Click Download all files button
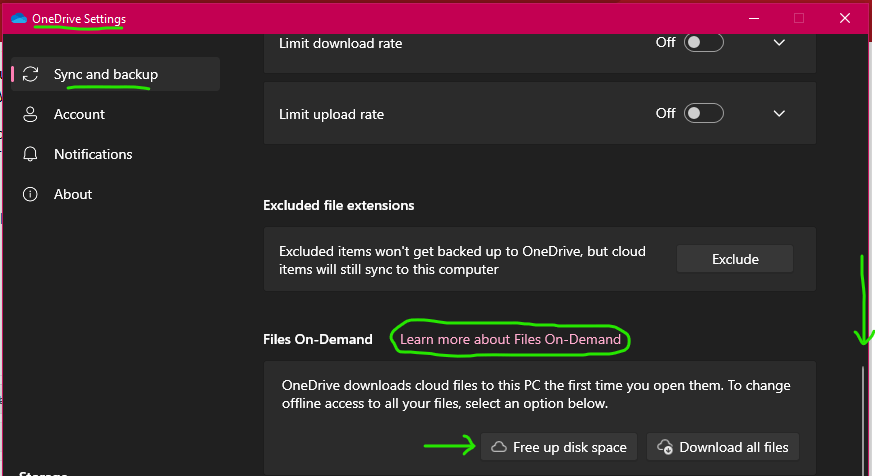This screenshot has height=476, width=875. (723, 447)
